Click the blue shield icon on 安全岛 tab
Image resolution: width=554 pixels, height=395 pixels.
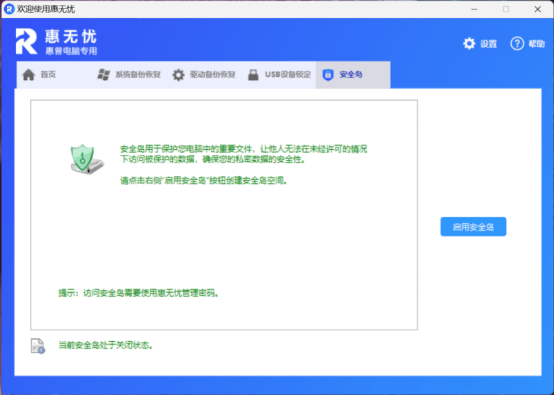328,75
